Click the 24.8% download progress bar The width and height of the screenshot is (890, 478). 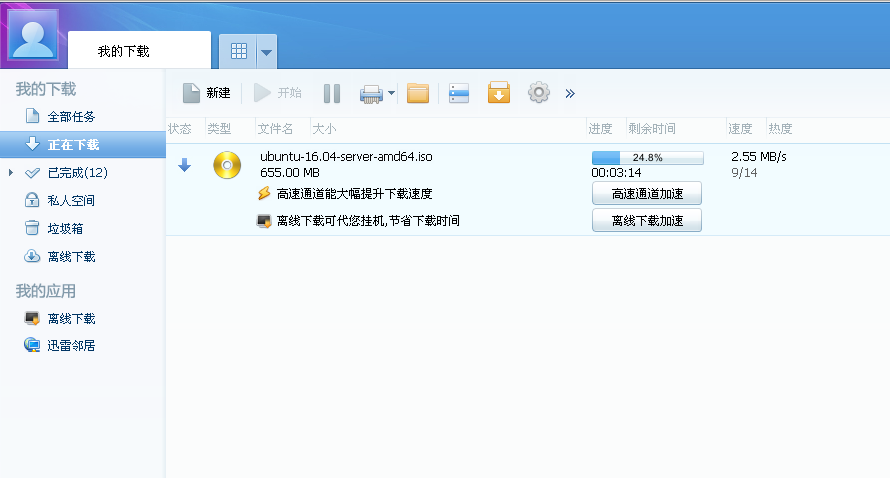[x=647, y=158]
